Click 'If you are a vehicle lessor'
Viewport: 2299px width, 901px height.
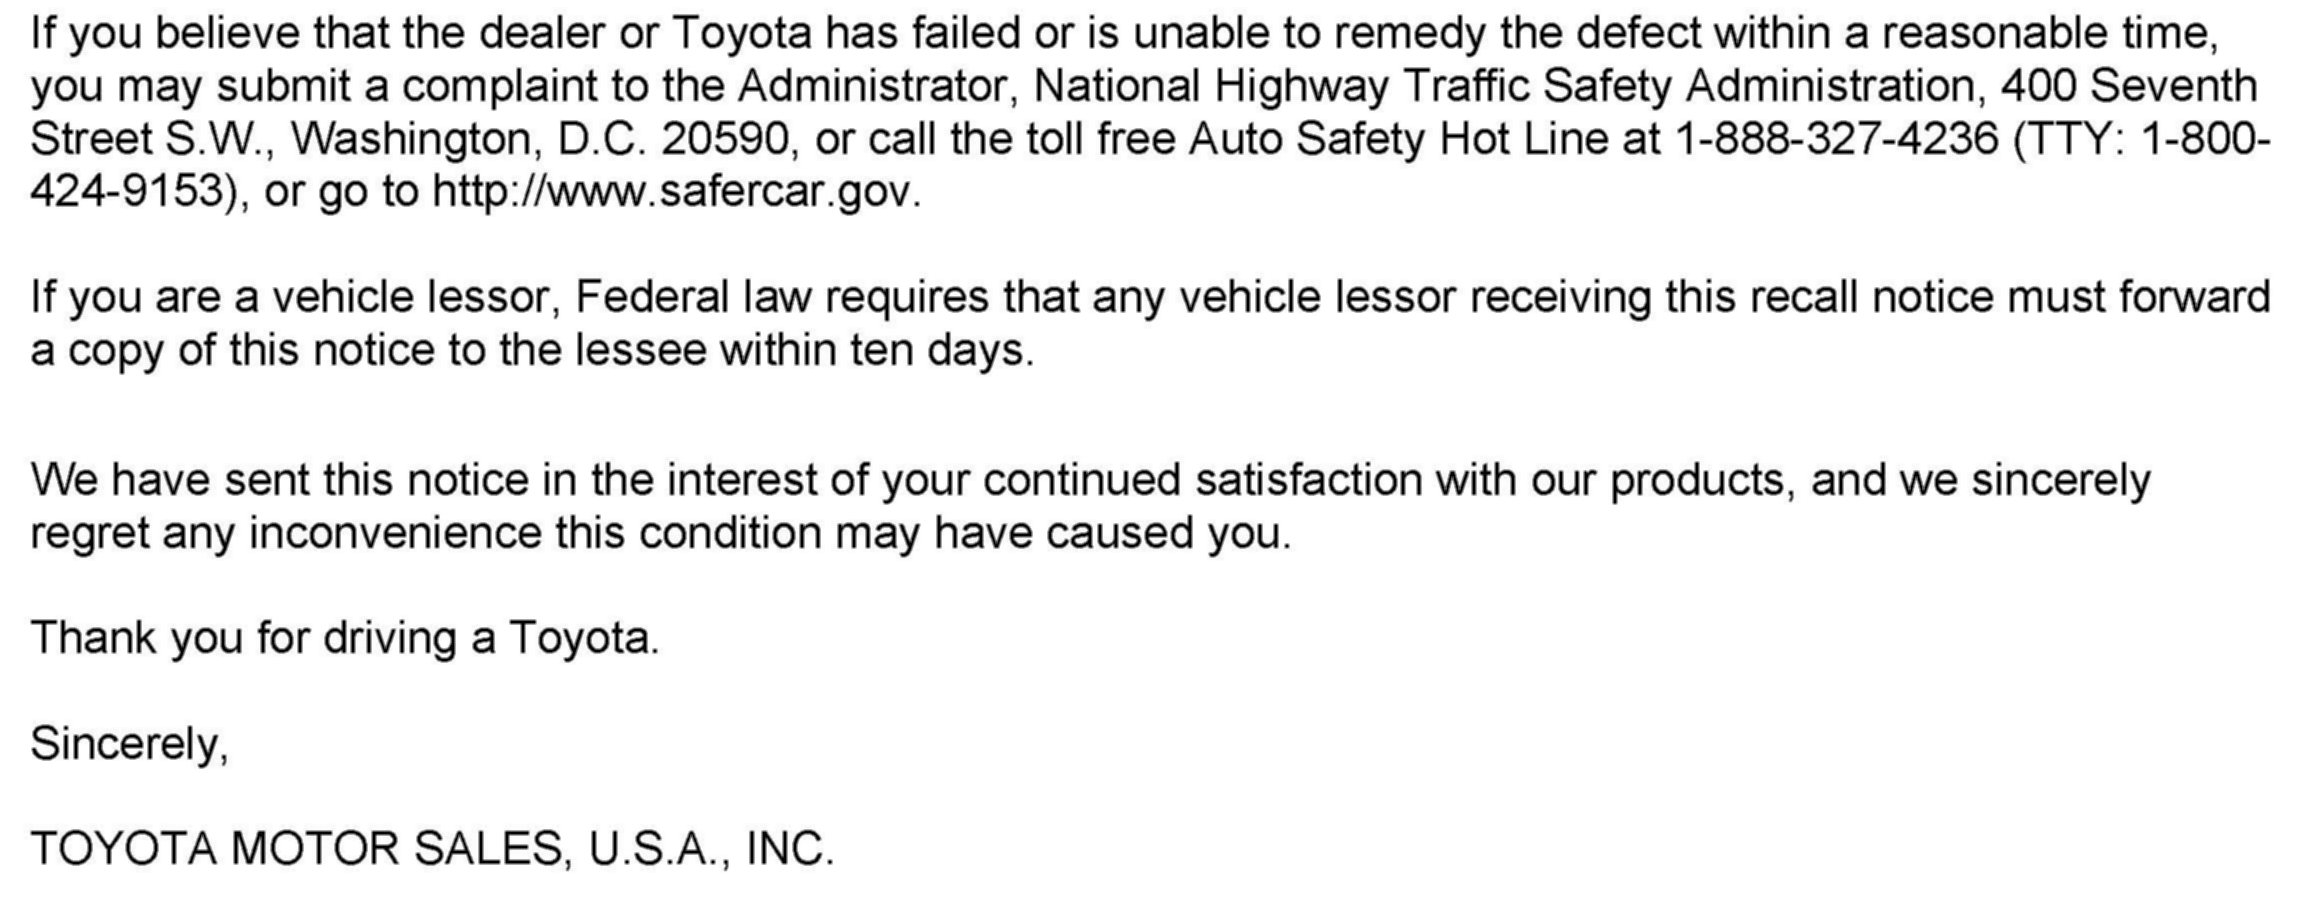(x=291, y=297)
